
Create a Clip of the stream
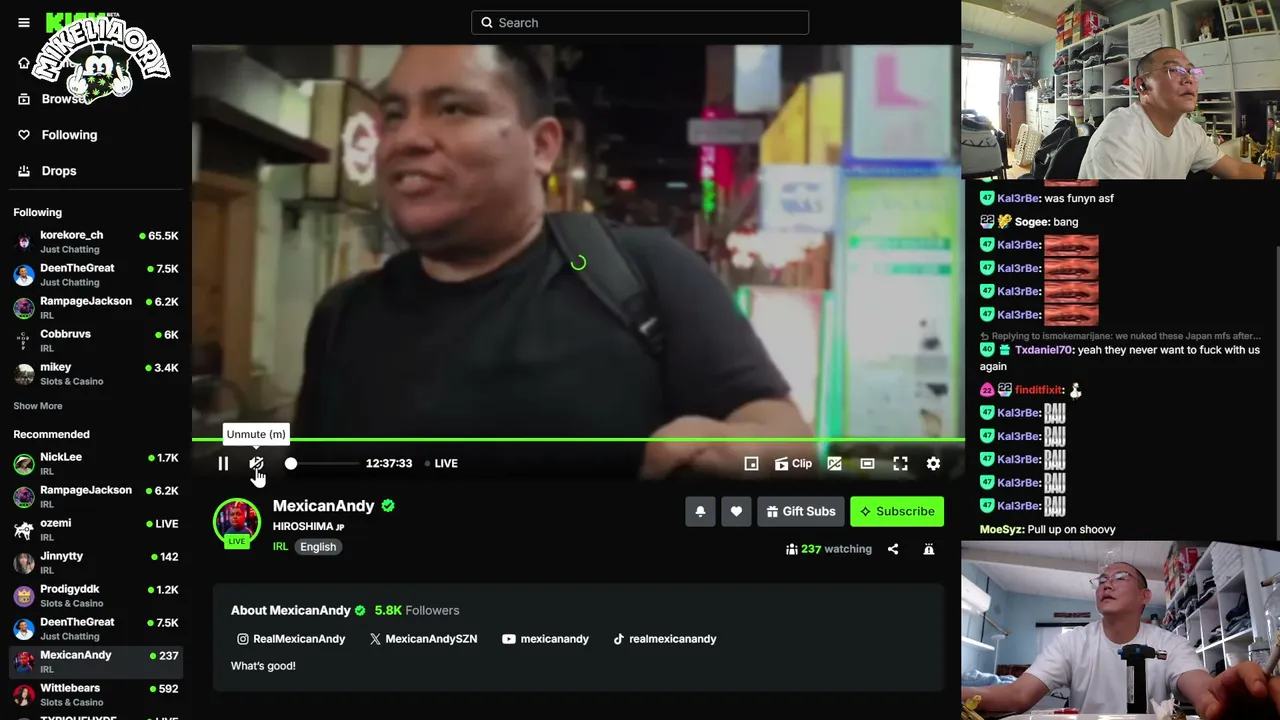[793, 463]
